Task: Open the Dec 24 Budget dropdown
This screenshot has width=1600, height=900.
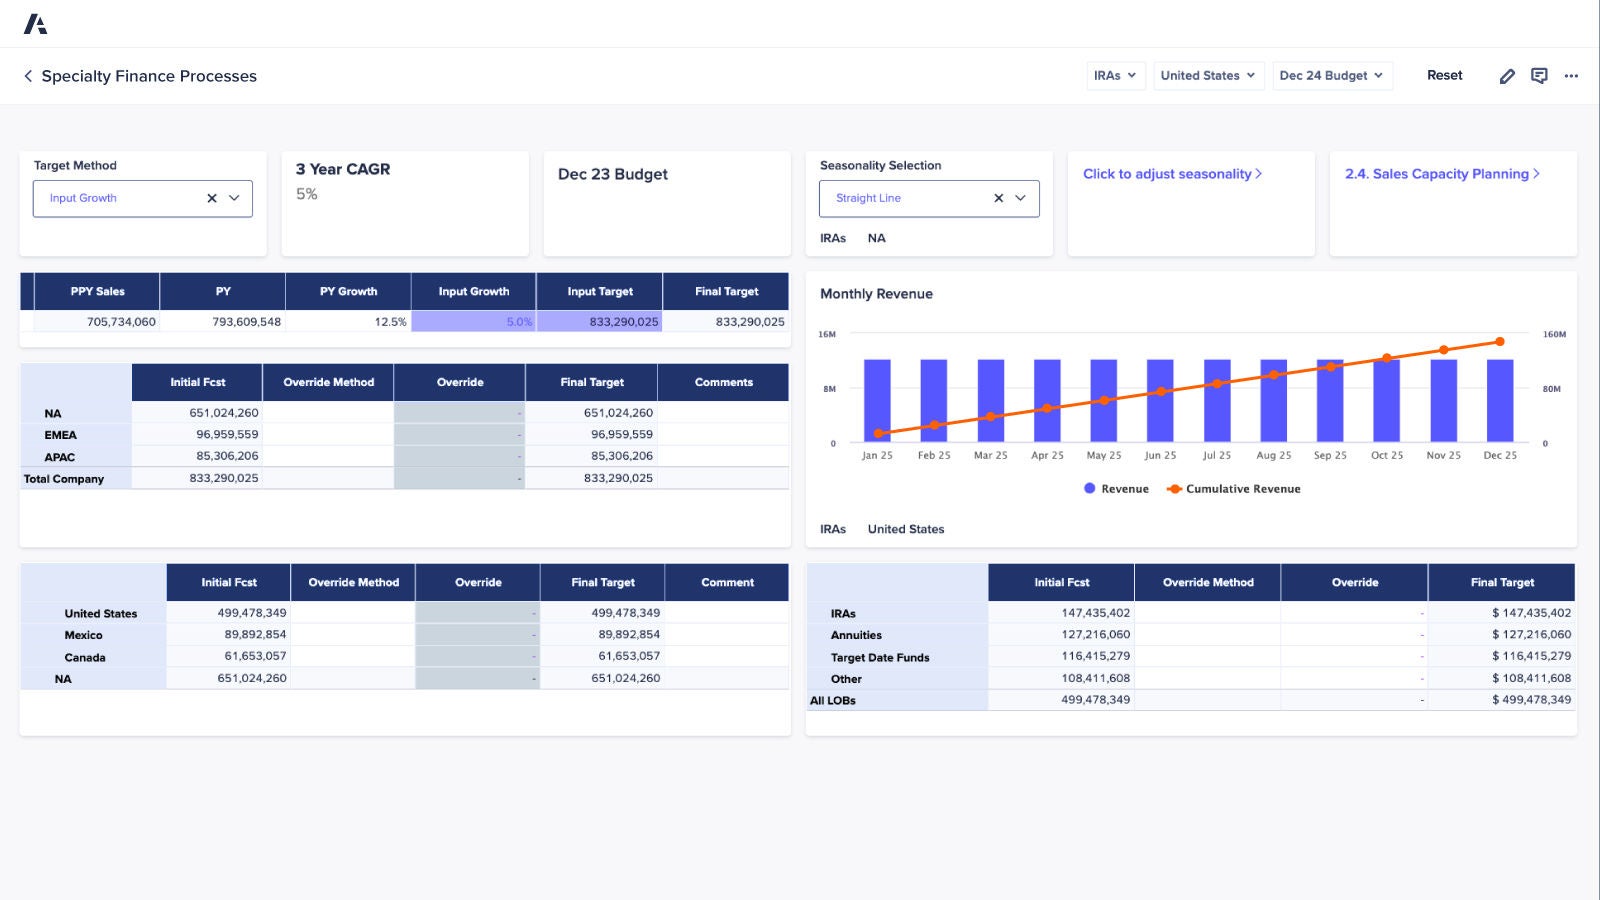Action: (x=1332, y=75)
